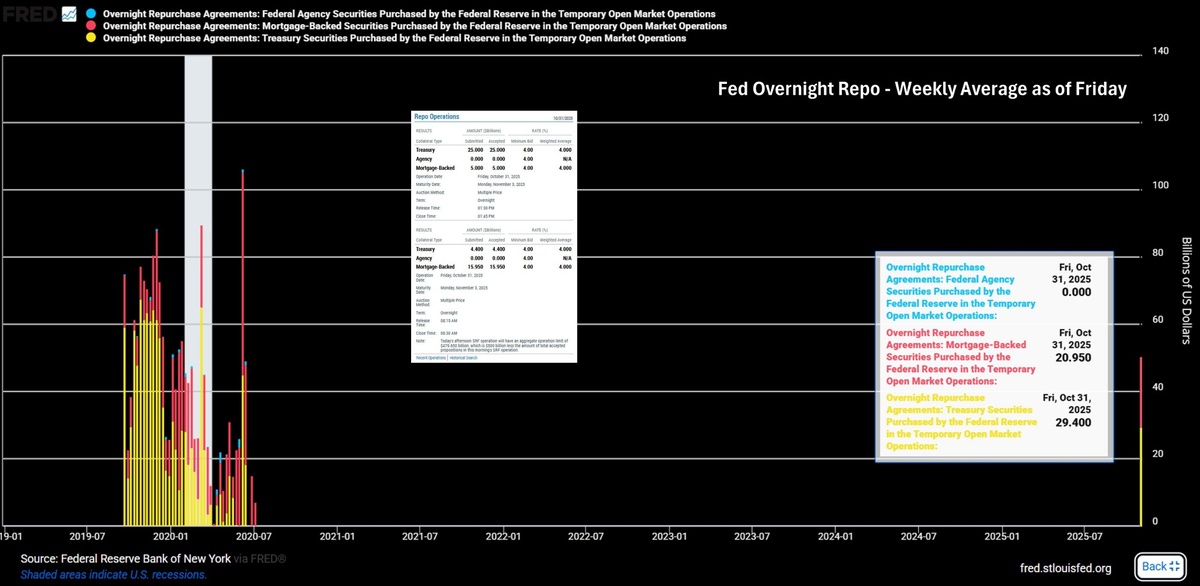This screenshot has width=1200, height=586.
Task: Click the blue Federal Agency Securities legend dot
Action: click(x=91, y=12)
